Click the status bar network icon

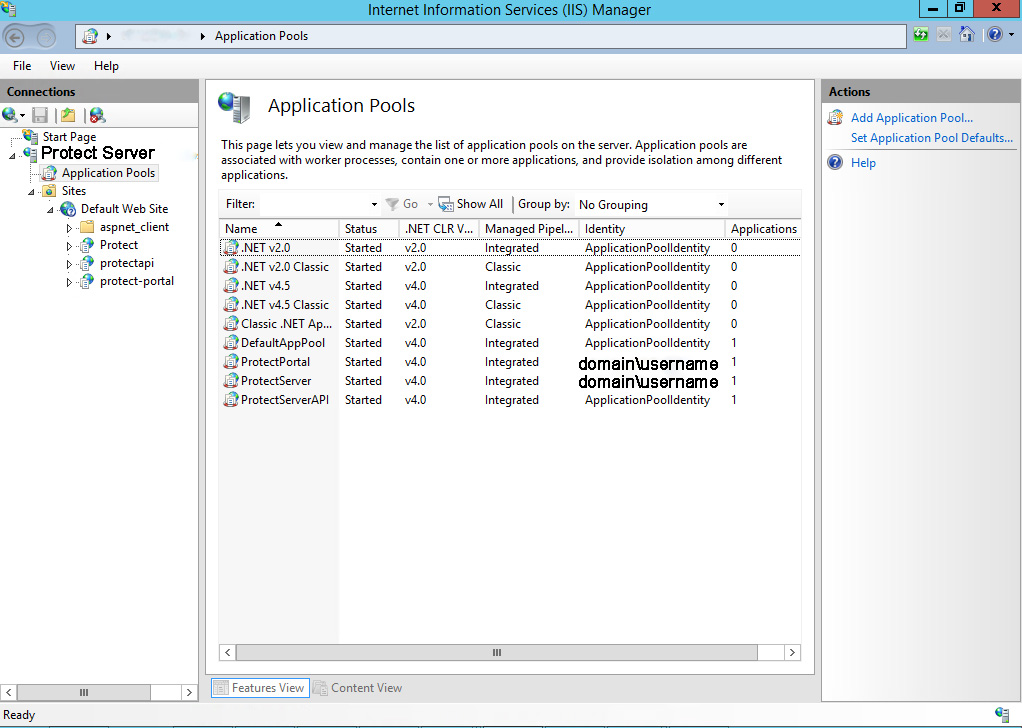click(x=1002, y=714)
